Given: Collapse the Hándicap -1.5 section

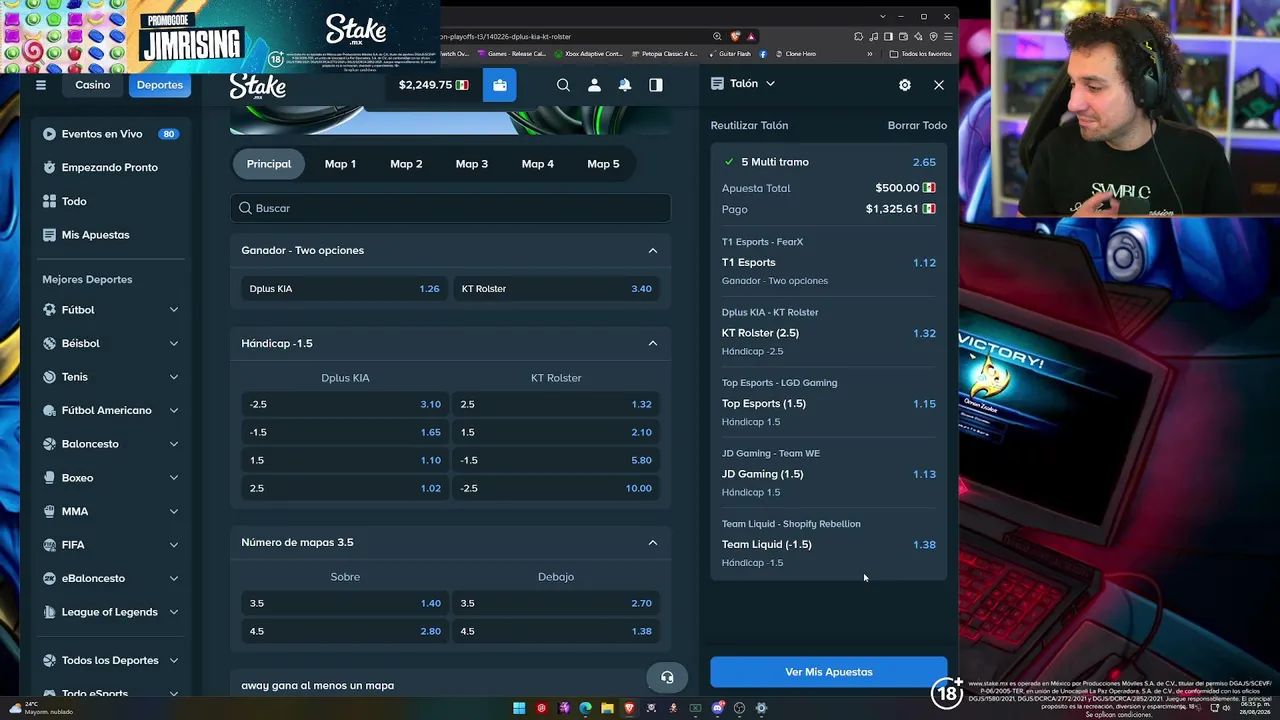Looking at the screenshot, I should [x=653, y=344].
